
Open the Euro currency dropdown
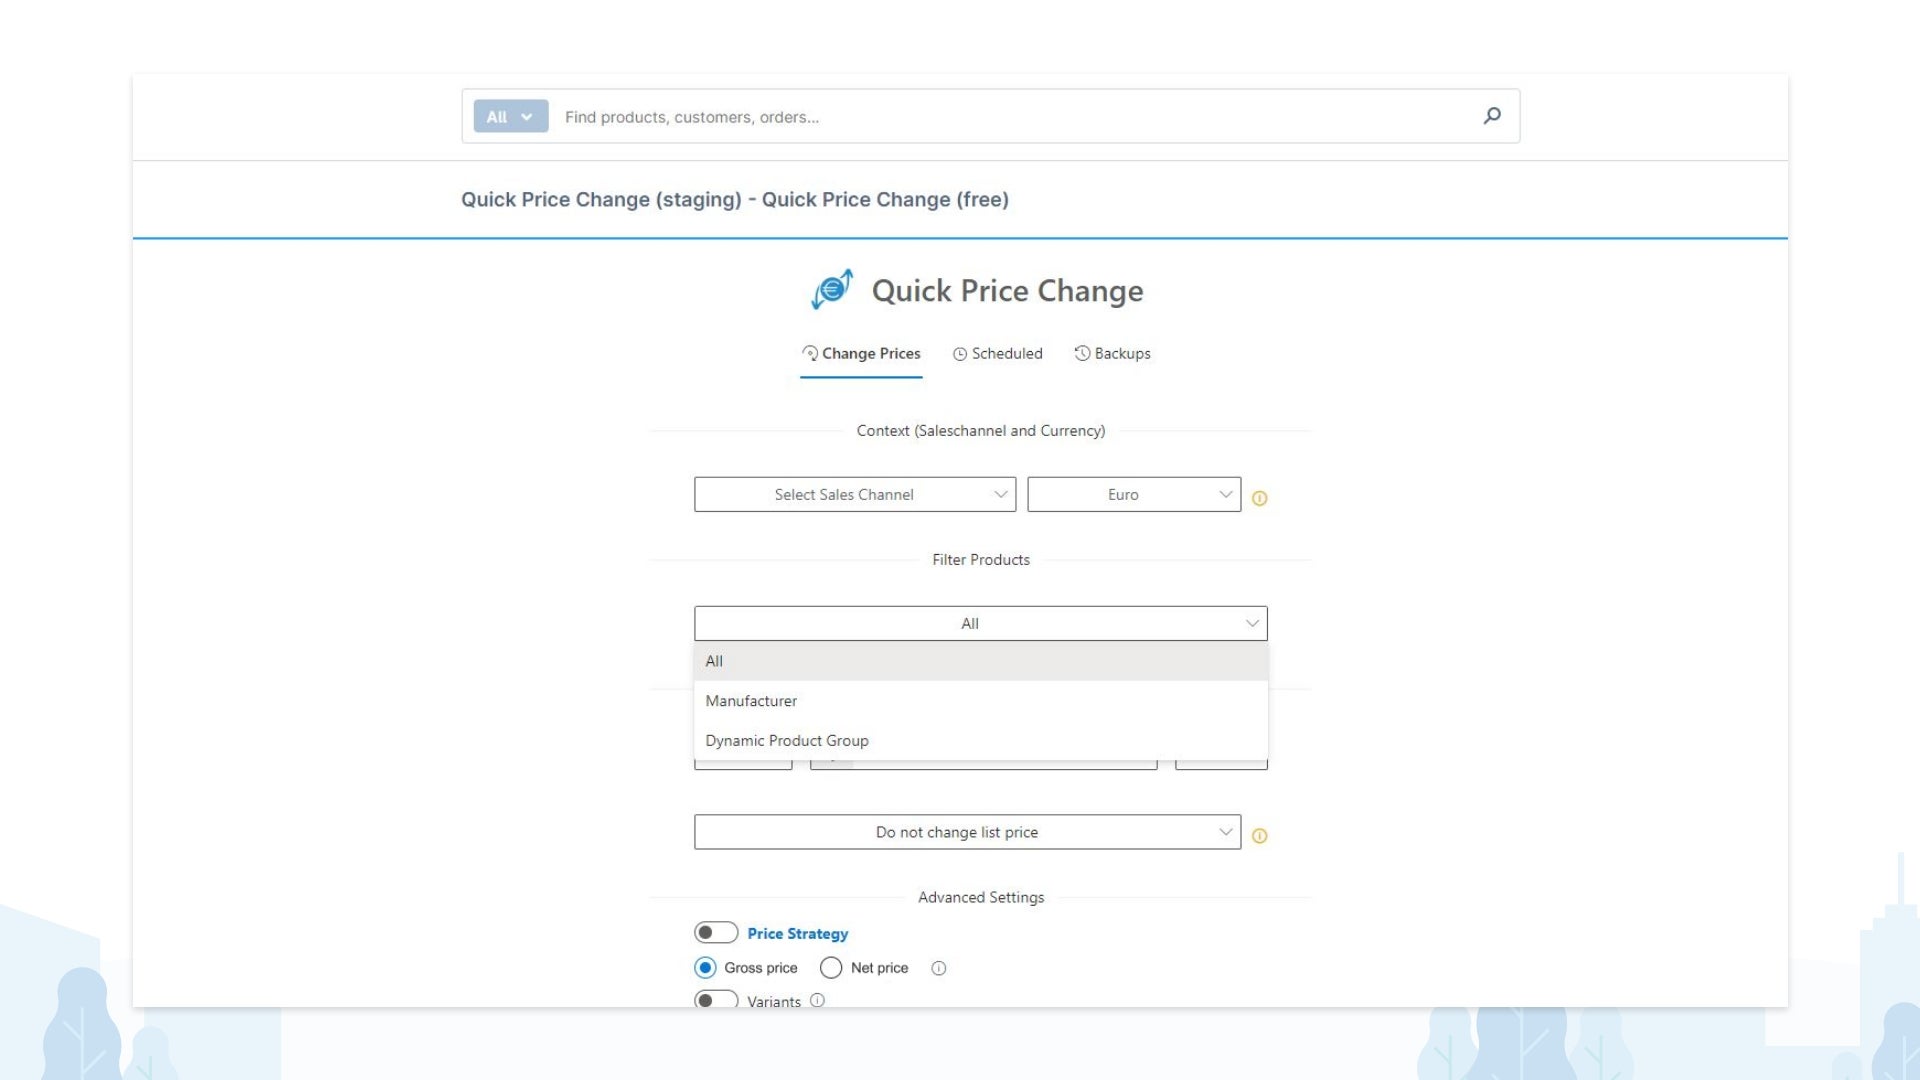tap(1134, 495)
